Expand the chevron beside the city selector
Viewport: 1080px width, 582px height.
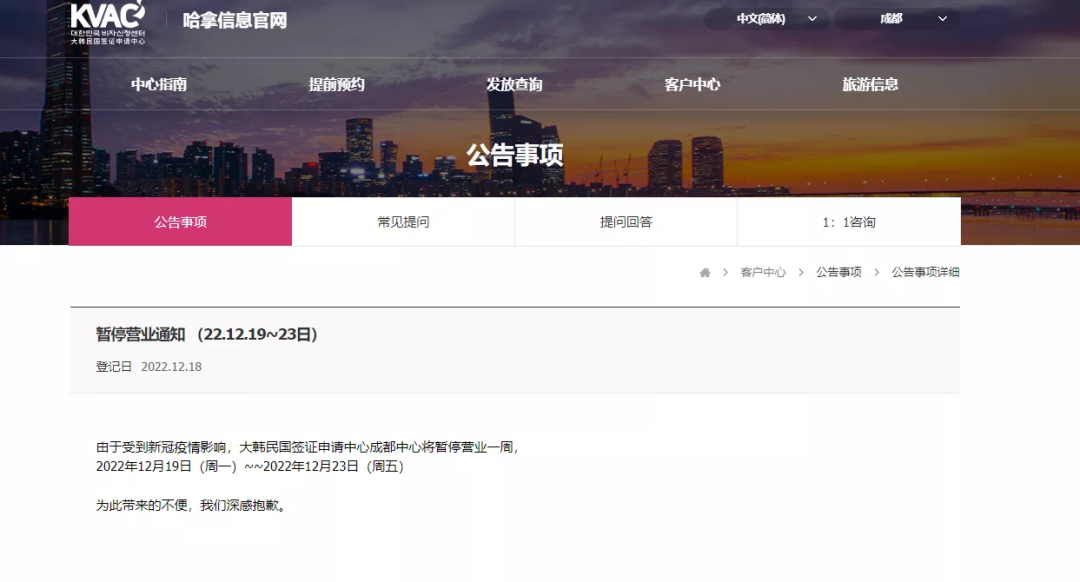941,18
